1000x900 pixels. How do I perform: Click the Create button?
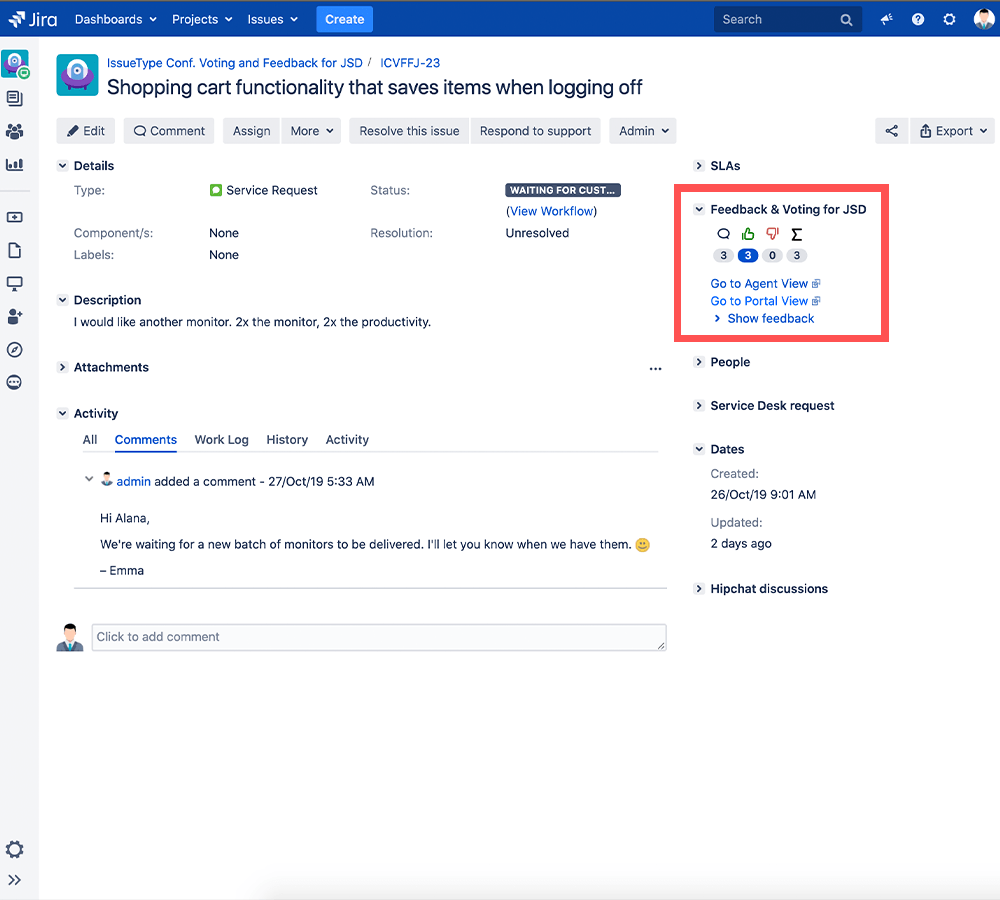pos(344,20)
